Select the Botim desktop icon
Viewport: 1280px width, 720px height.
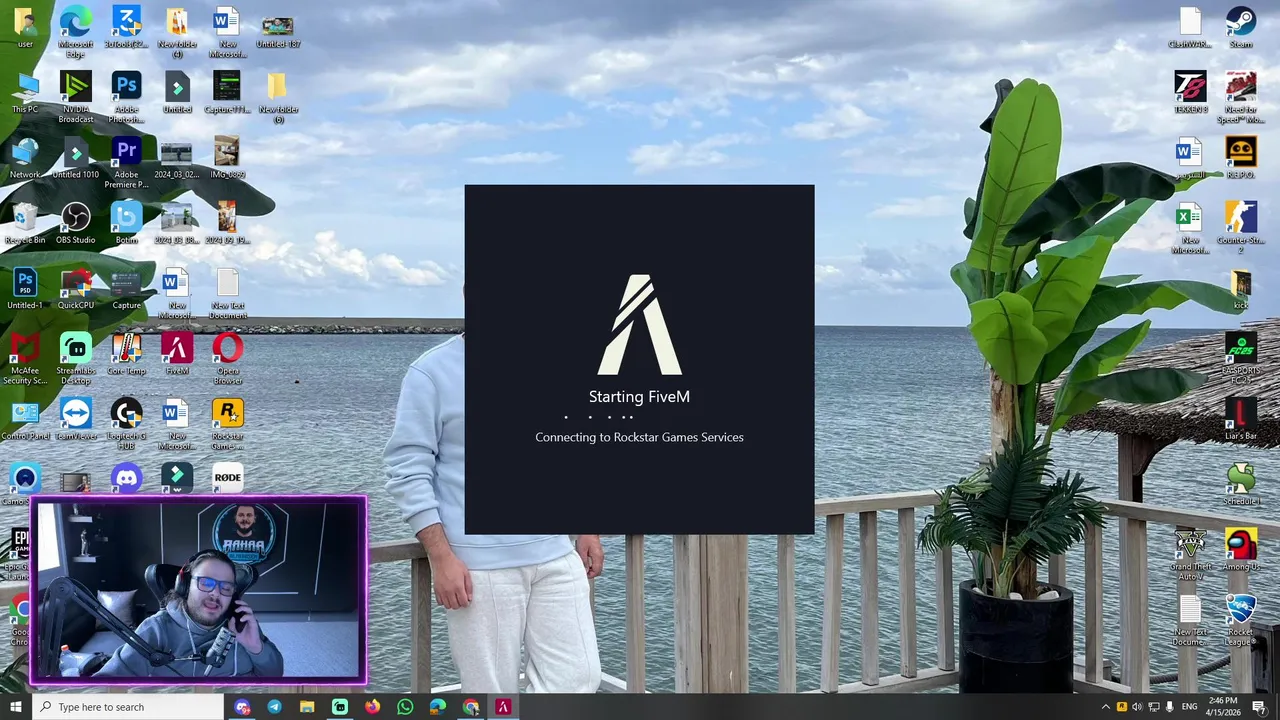(126, 224)
